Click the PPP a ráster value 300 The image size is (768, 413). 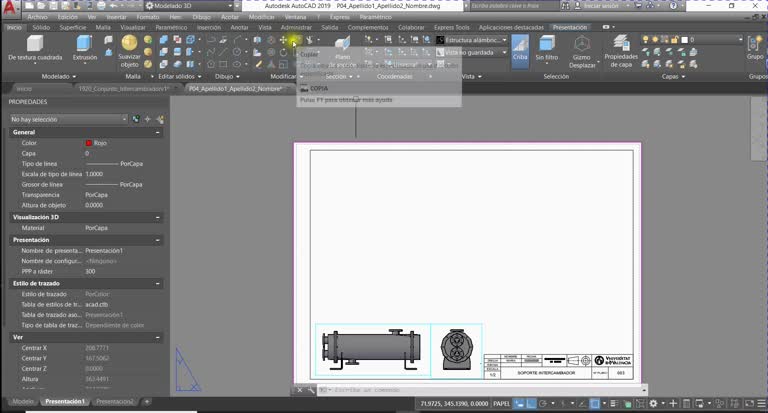90,271
